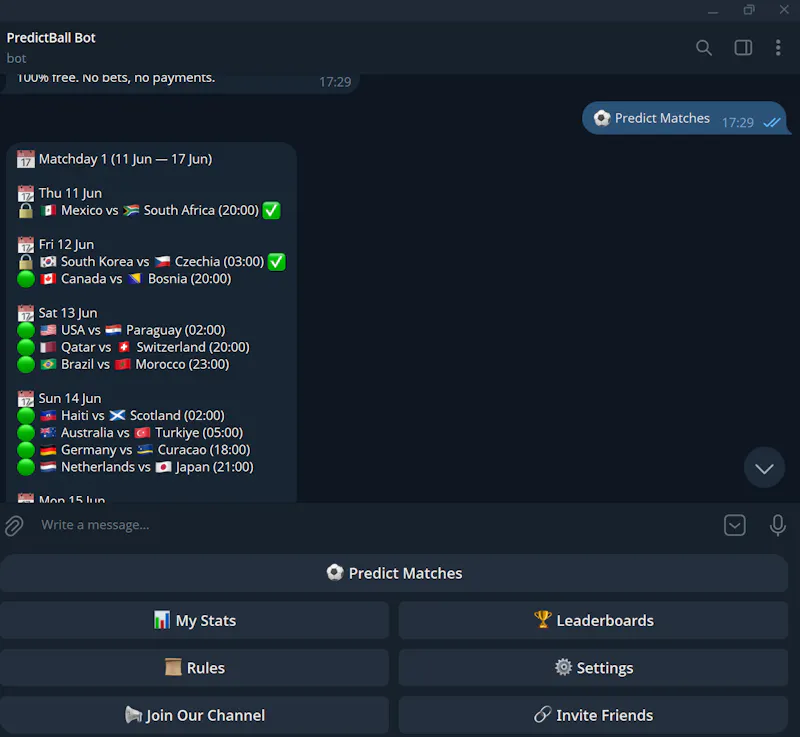Viewport: 800px width, 737px height.
Task: Click green circle beside Brazil vs Morocco
Action: (26, 364)
